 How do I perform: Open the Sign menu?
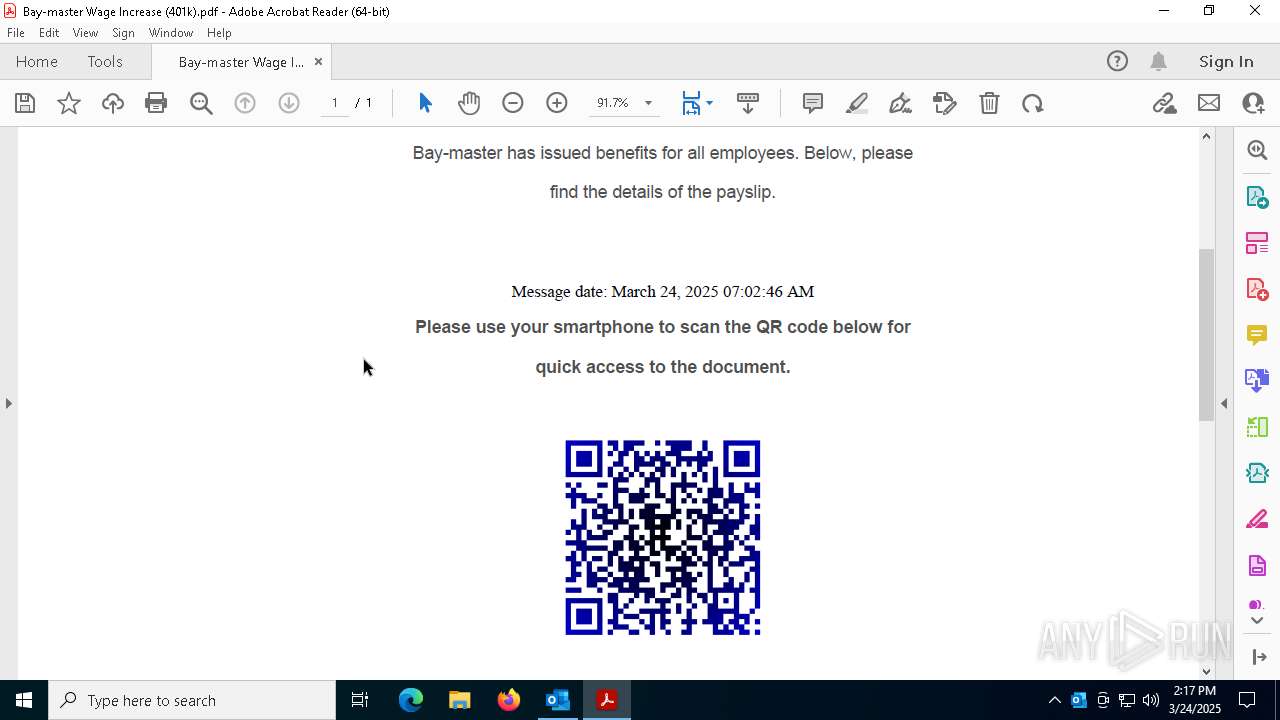tap(123, 33)
